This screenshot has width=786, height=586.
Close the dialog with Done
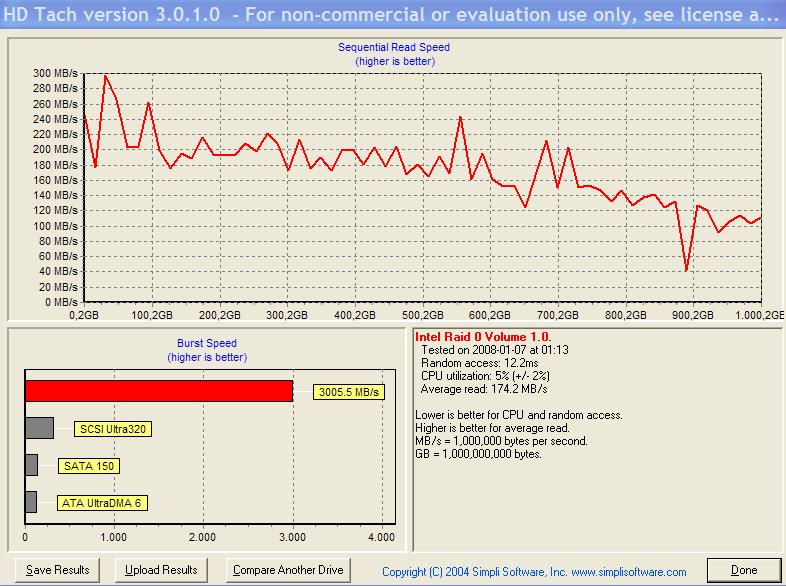[x=744, y=570]
